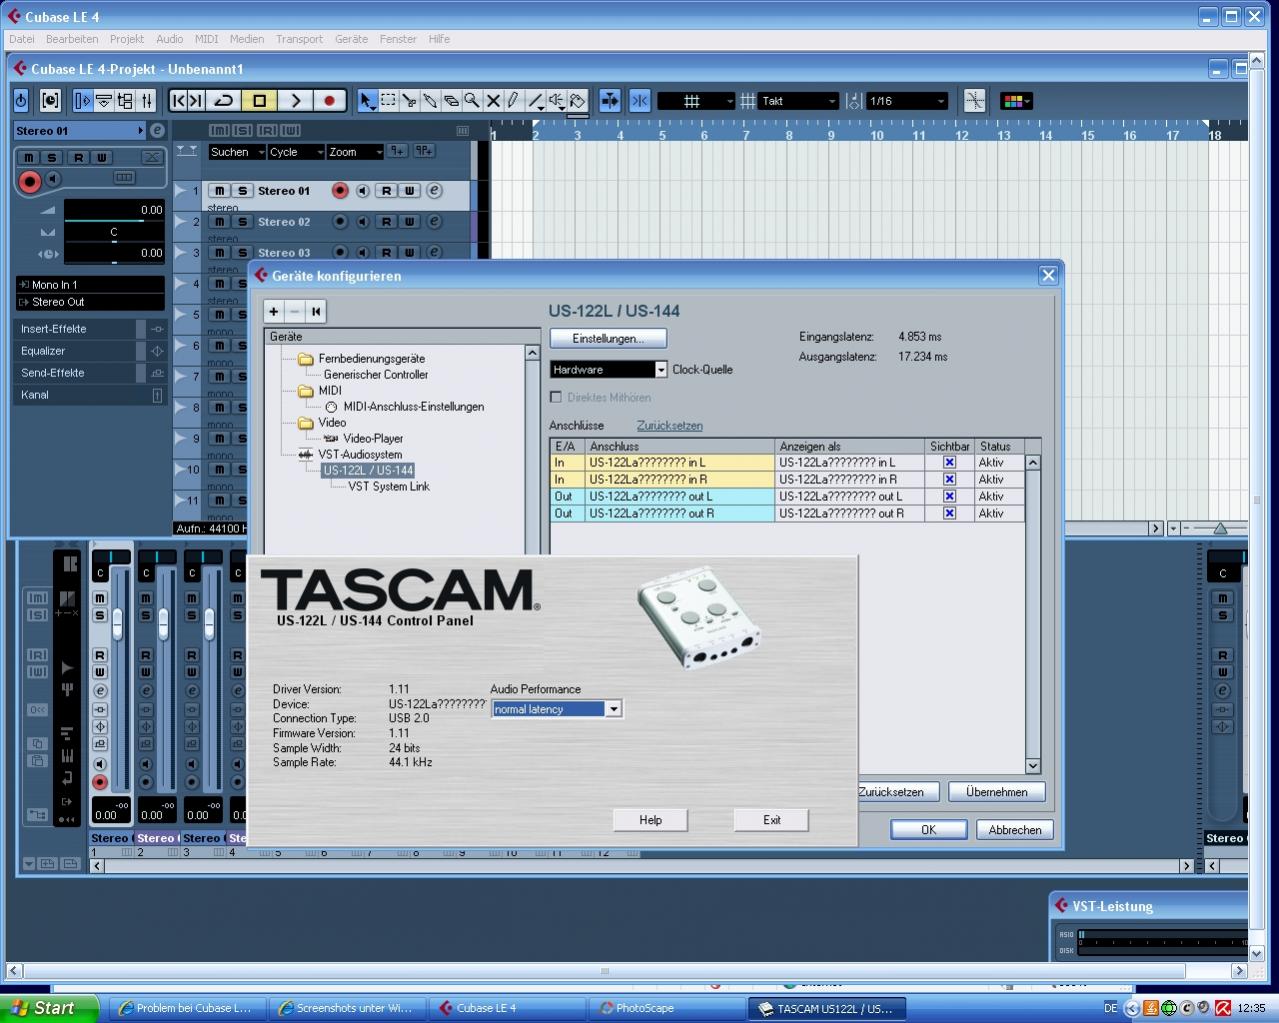1279x1023 pixels.
Task: Select VST System Link in device tree
Action: pyautogui.click(x=388, y=486)
